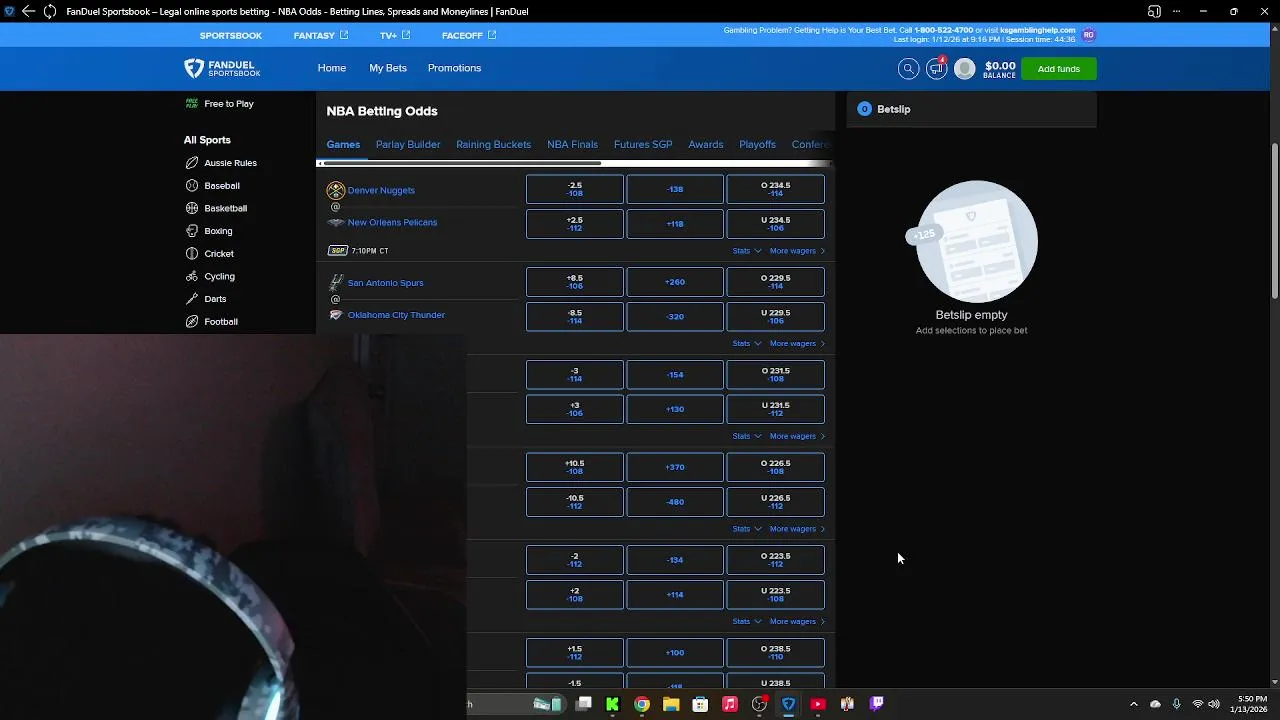This screenshot has height=720, width=1280.
Task: Select Over 234.5 total bet
Action: pyautogui.click(x=776, y=189)
